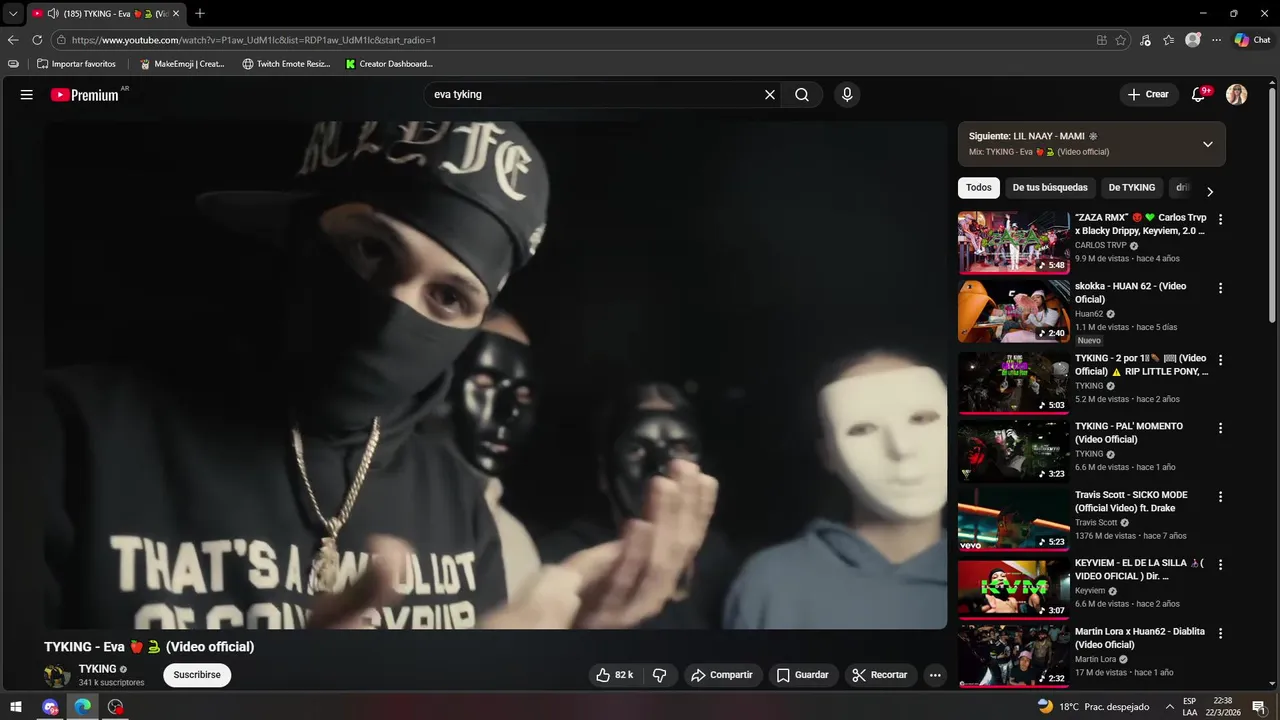Open the TYKING channel avatar
The image size is (1280, 720).
(x=57, y=675)
